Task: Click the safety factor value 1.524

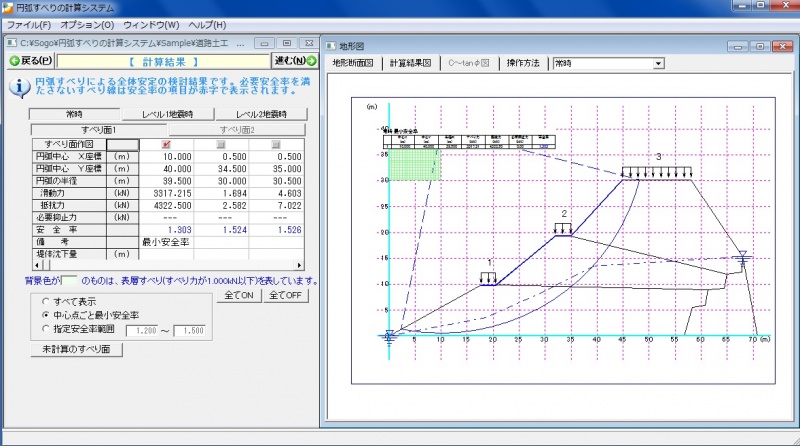Action: [x=234, y=230]
